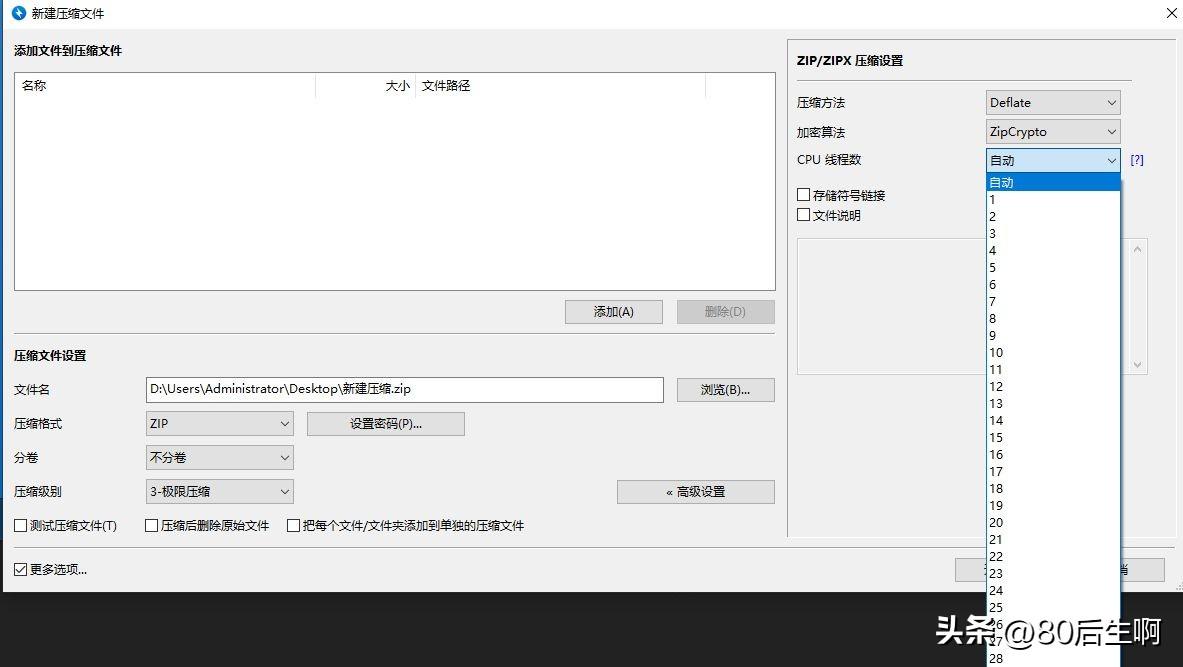Click the Bandizip app icon in title bar
Viewport: 1183px width, 667px height.
pyautogui.click(x=19, y=13)
